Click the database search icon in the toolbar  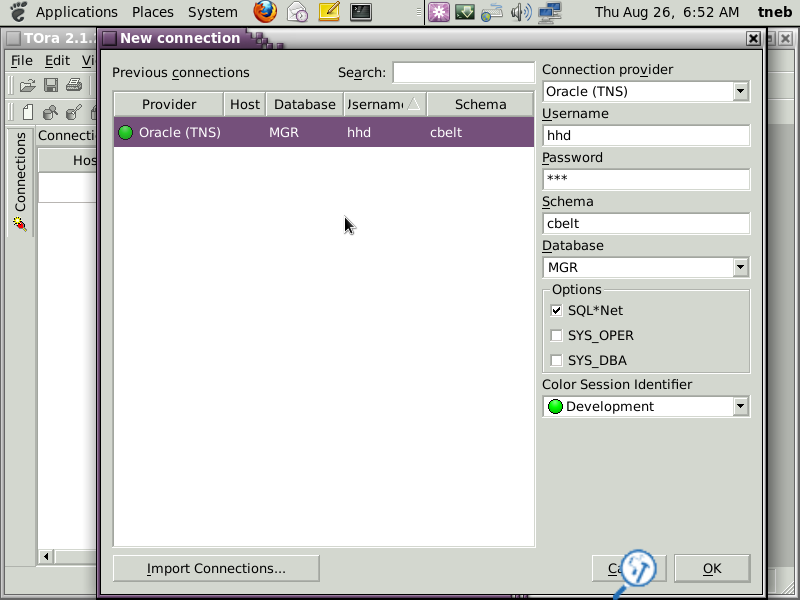point(48,112)
